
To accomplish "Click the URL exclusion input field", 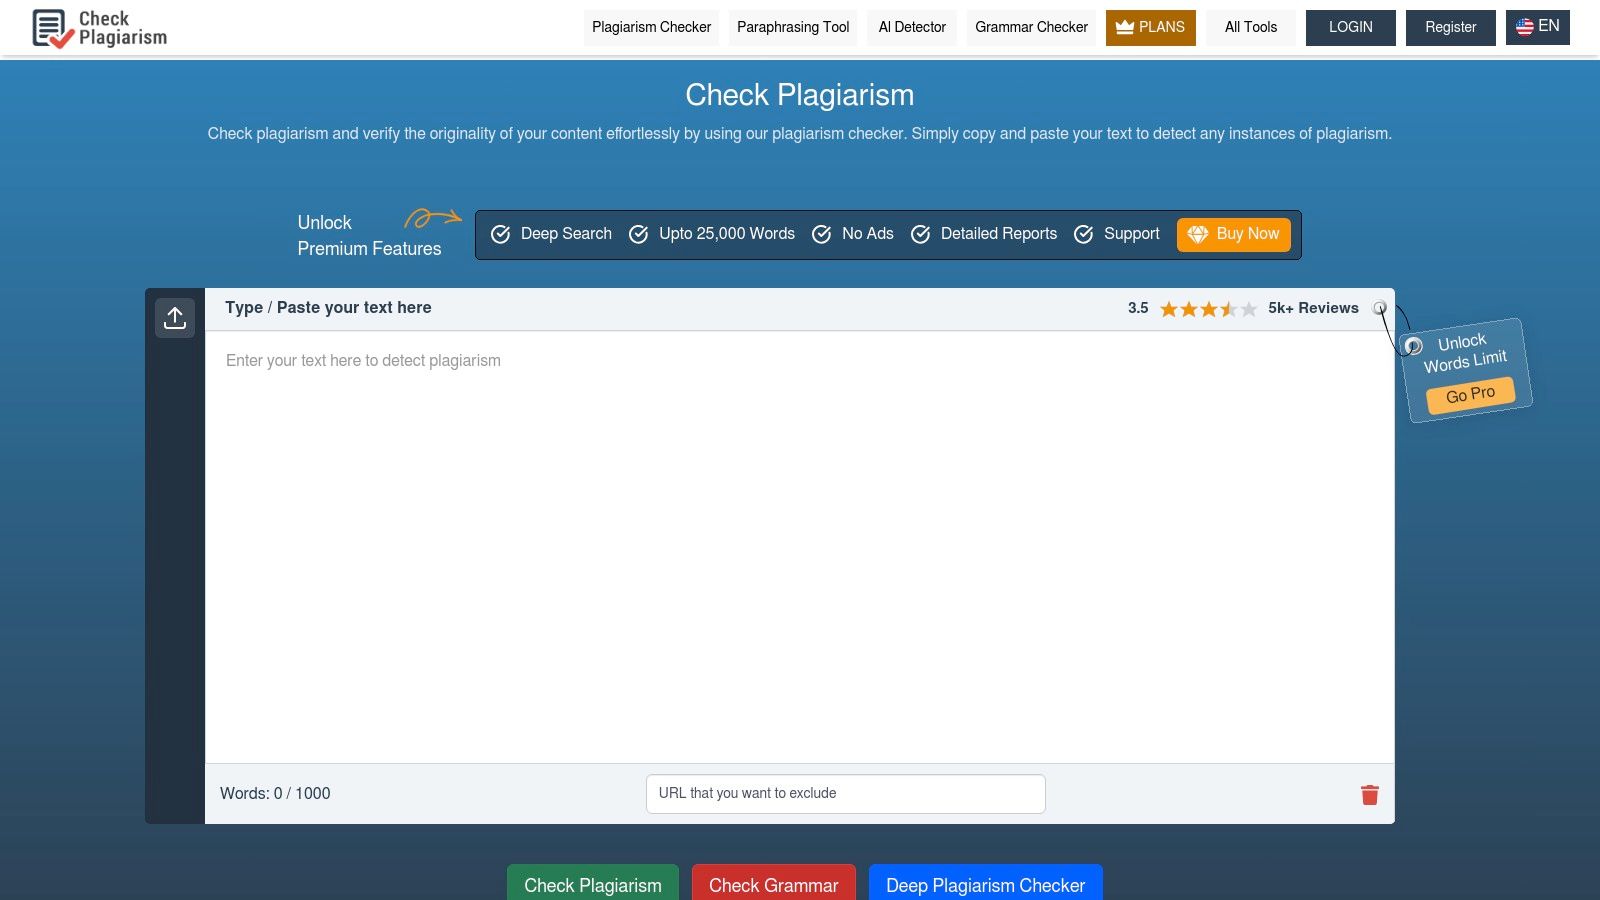I will point(845,793).
